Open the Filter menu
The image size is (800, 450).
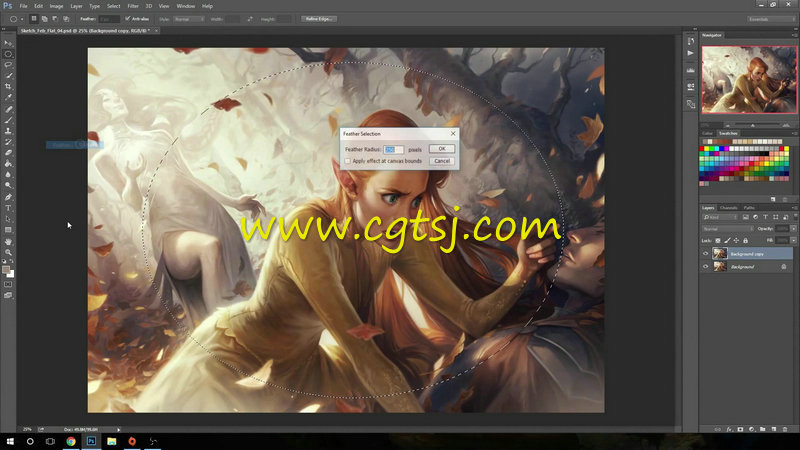133,6
